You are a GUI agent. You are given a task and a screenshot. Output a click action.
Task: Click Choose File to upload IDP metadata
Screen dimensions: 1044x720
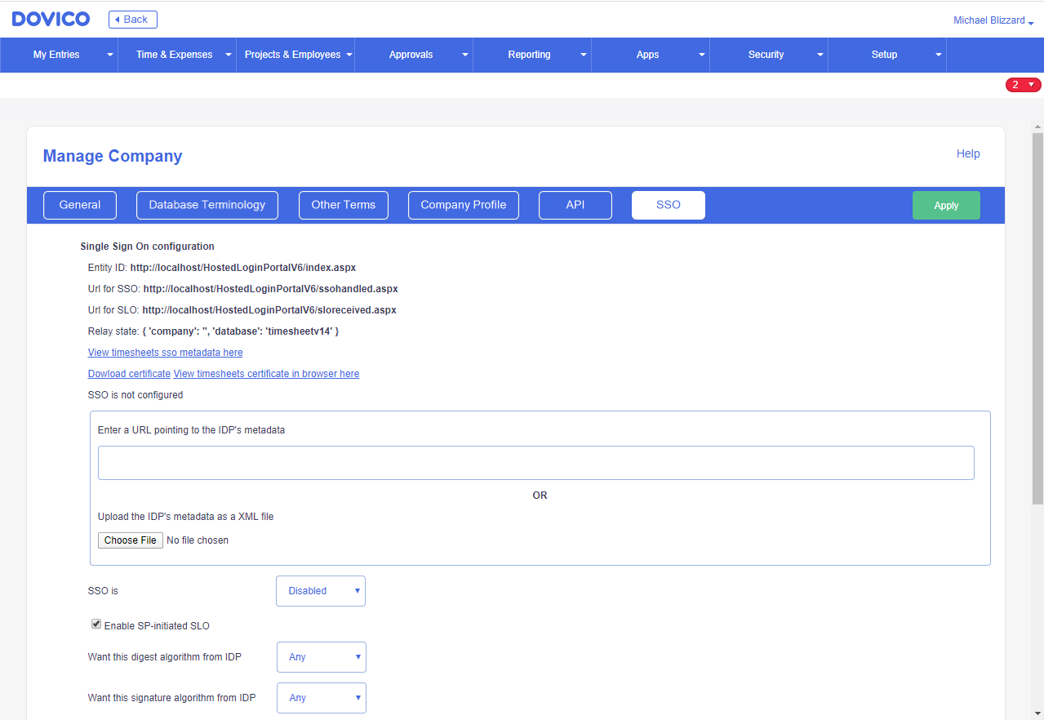[130, 540]
